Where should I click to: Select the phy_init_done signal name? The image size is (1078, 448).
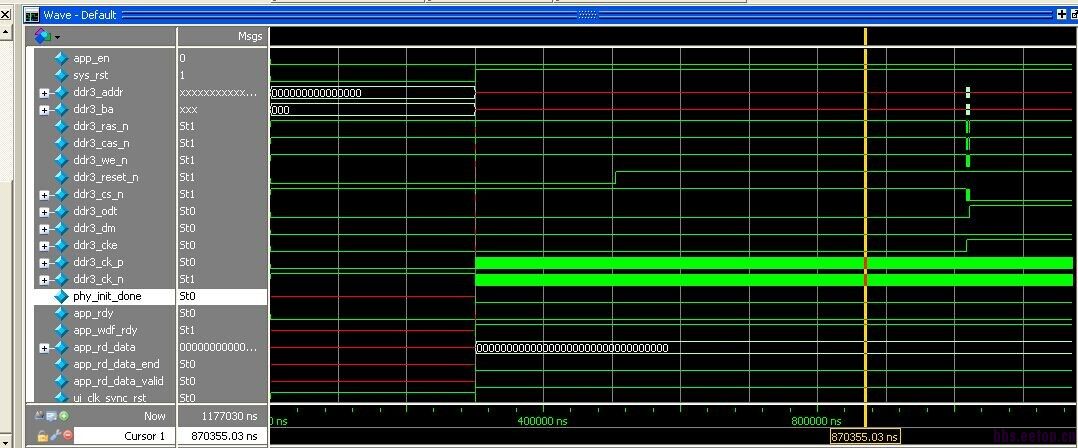pos(107,297)
